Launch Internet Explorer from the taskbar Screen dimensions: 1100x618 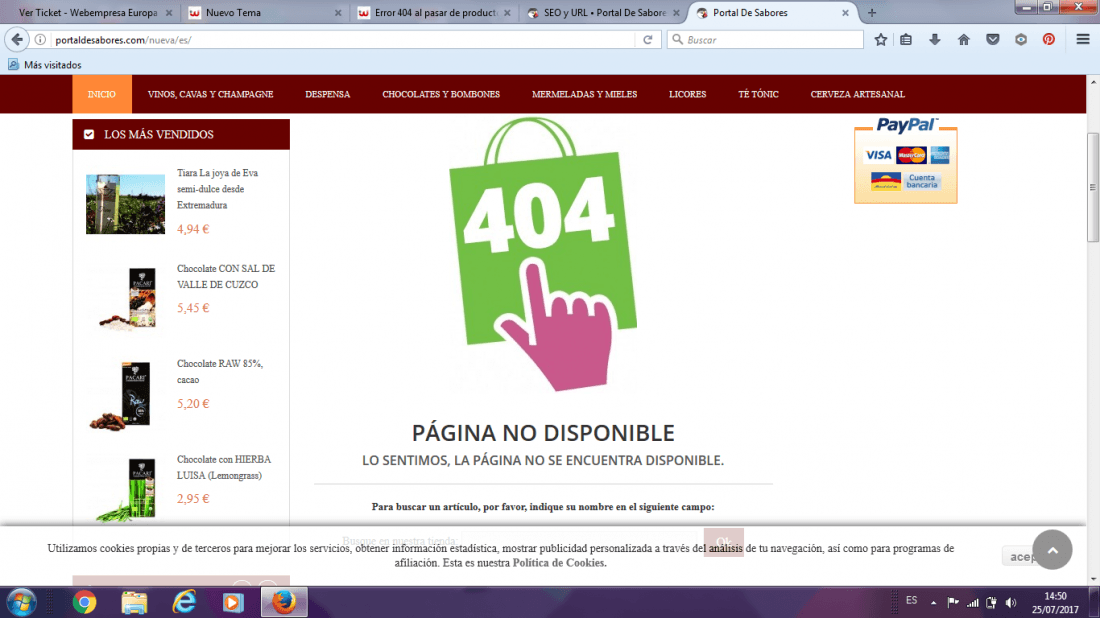184,603
